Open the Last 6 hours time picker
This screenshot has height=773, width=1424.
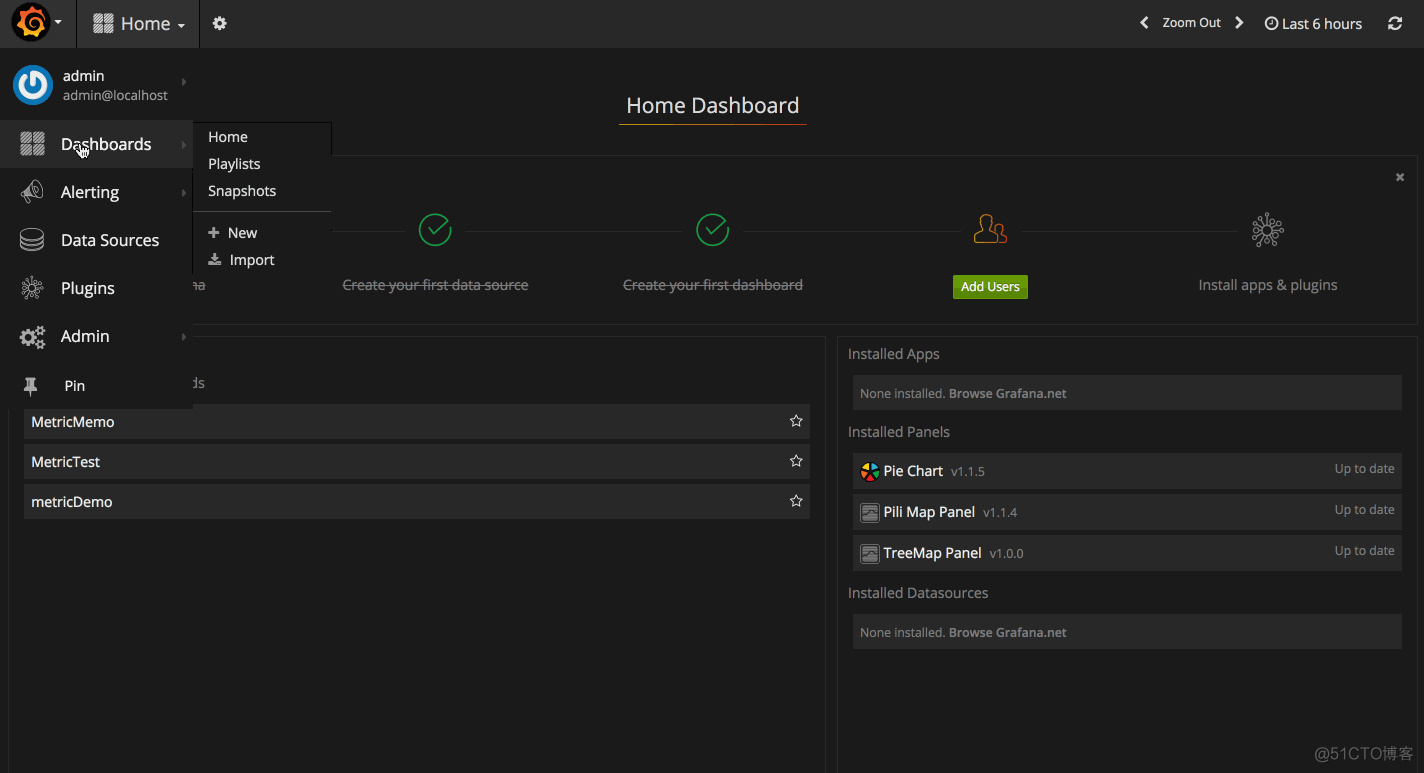tap(1313, 23)
